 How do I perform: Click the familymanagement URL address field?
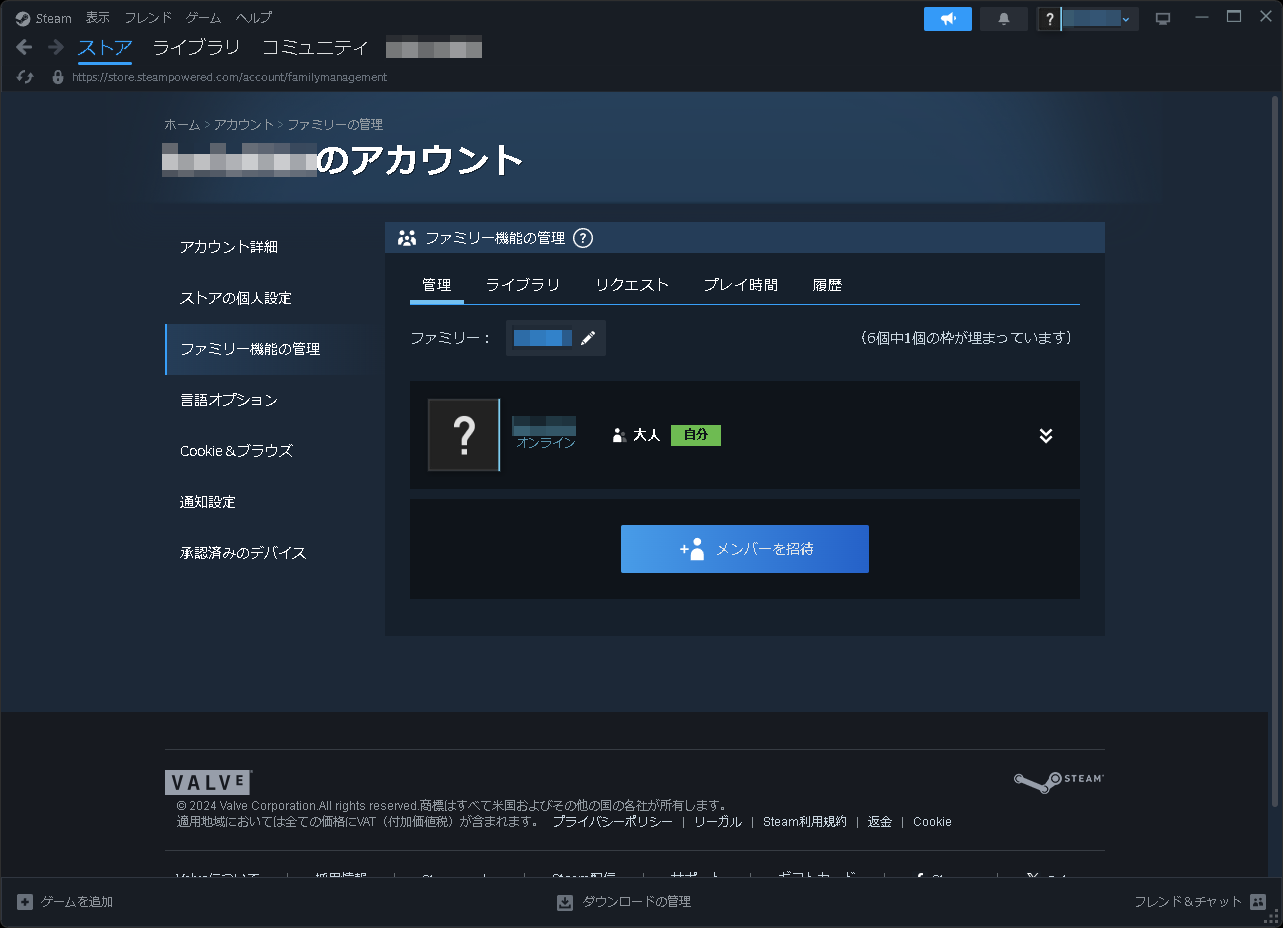[x=230, y=76]
